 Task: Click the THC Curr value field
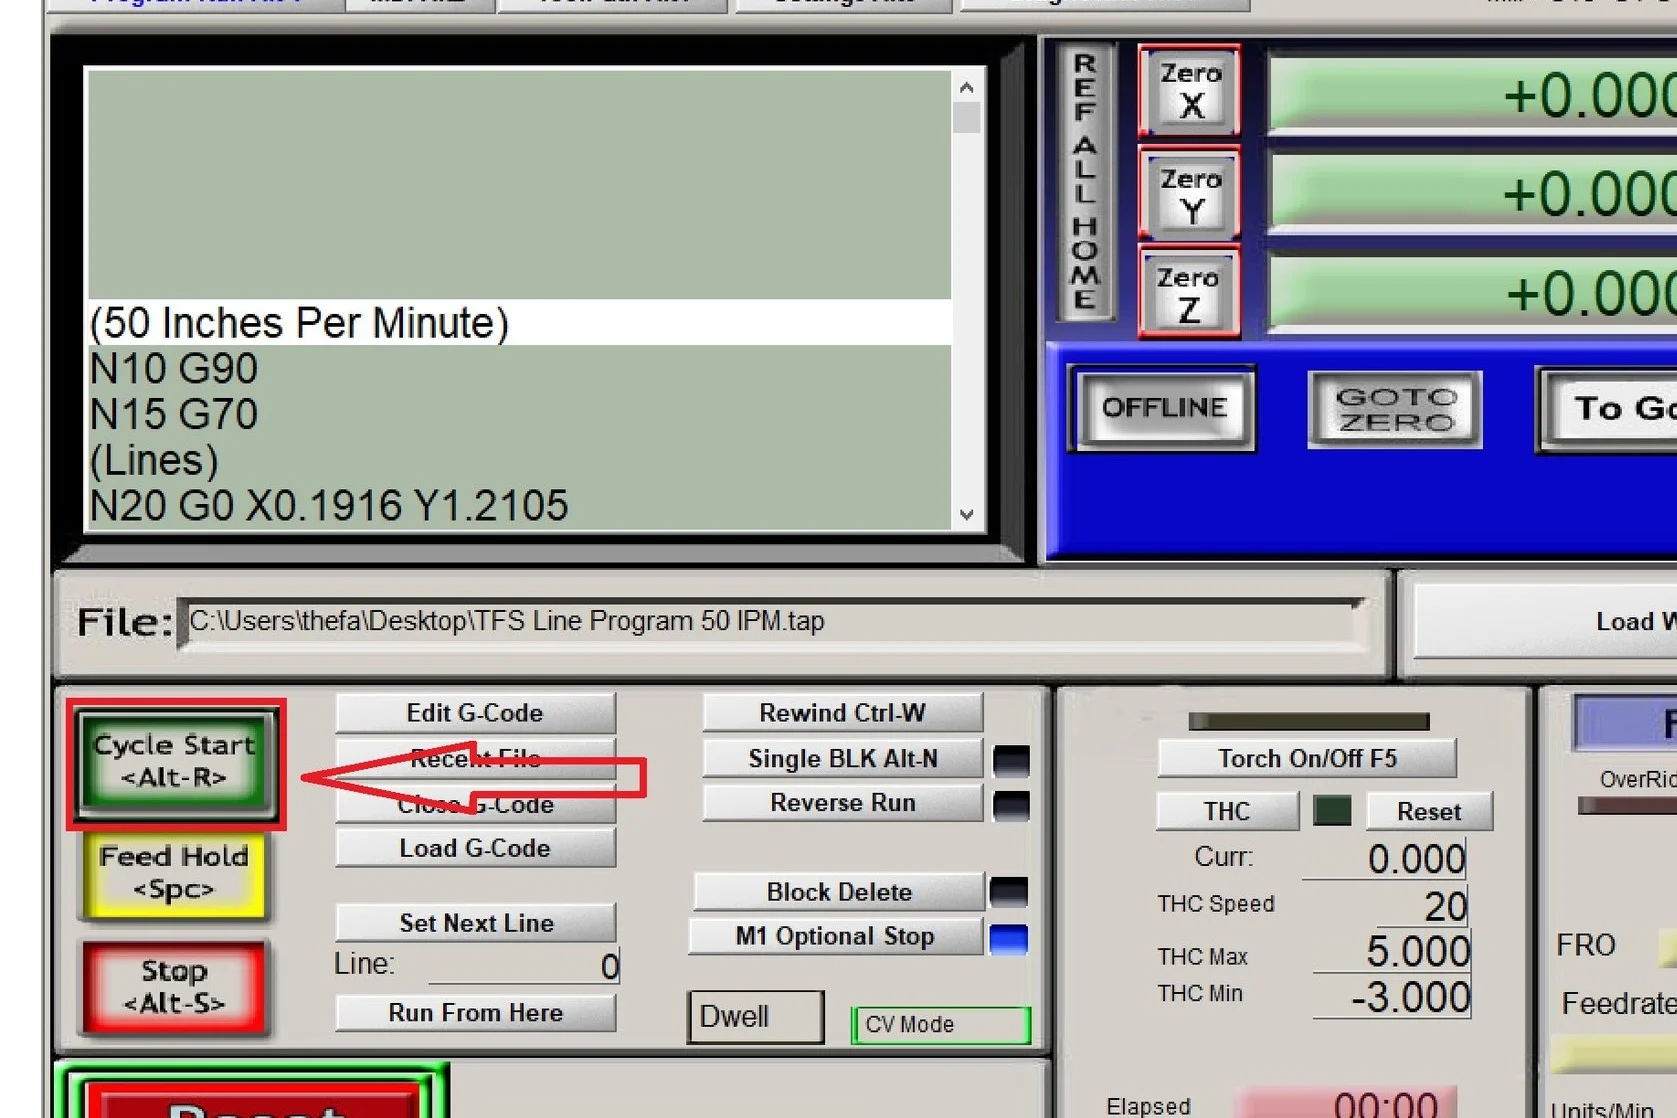click(1385, 860)
